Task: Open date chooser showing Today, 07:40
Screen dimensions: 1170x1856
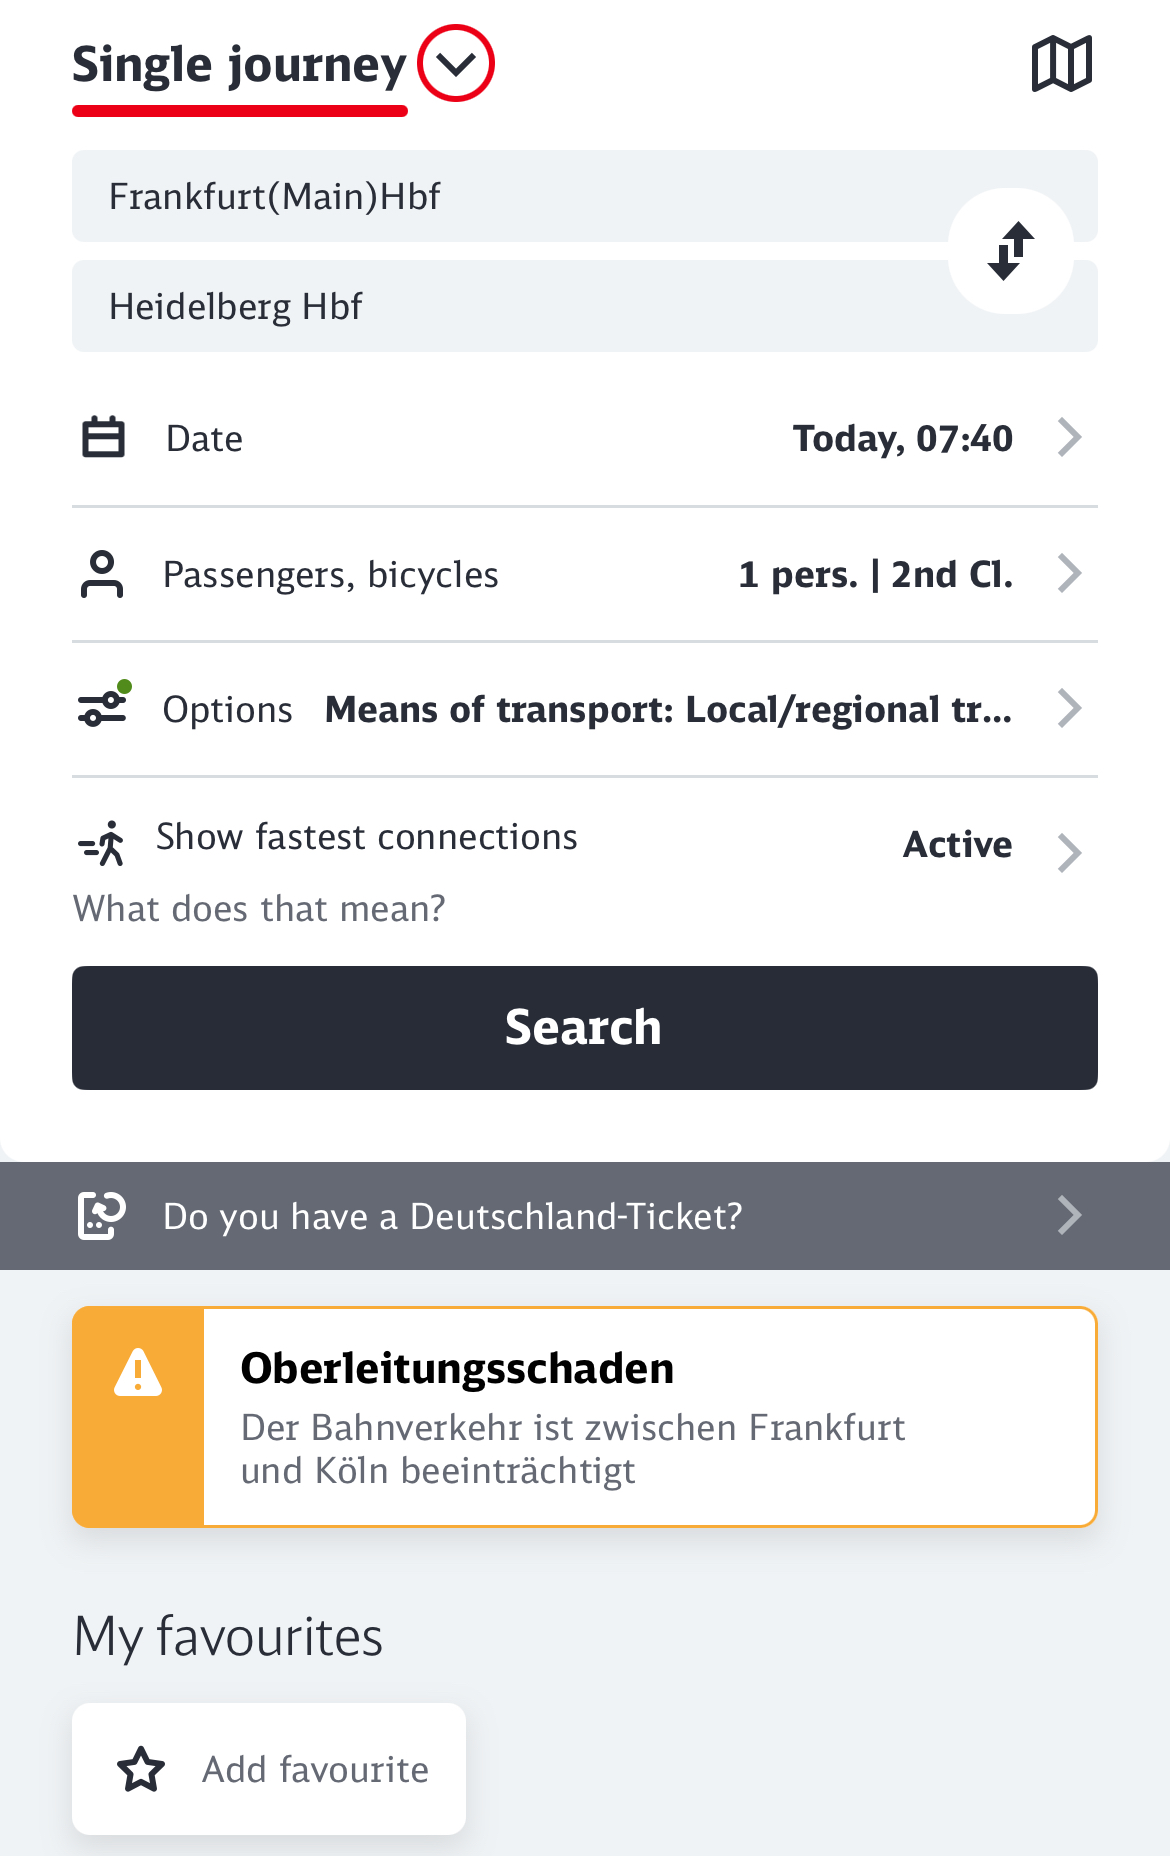Action: click(902, 438)
